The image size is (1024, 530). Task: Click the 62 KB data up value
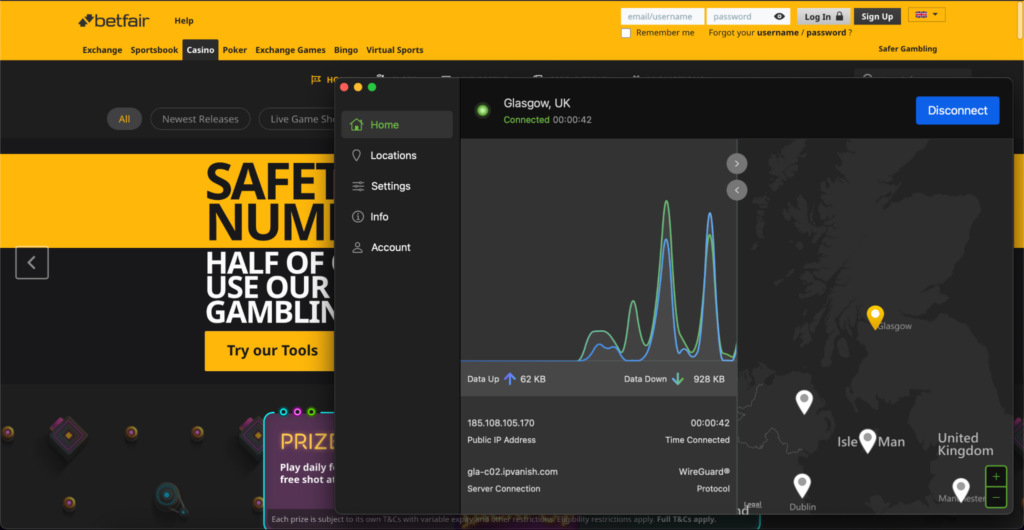533,379
